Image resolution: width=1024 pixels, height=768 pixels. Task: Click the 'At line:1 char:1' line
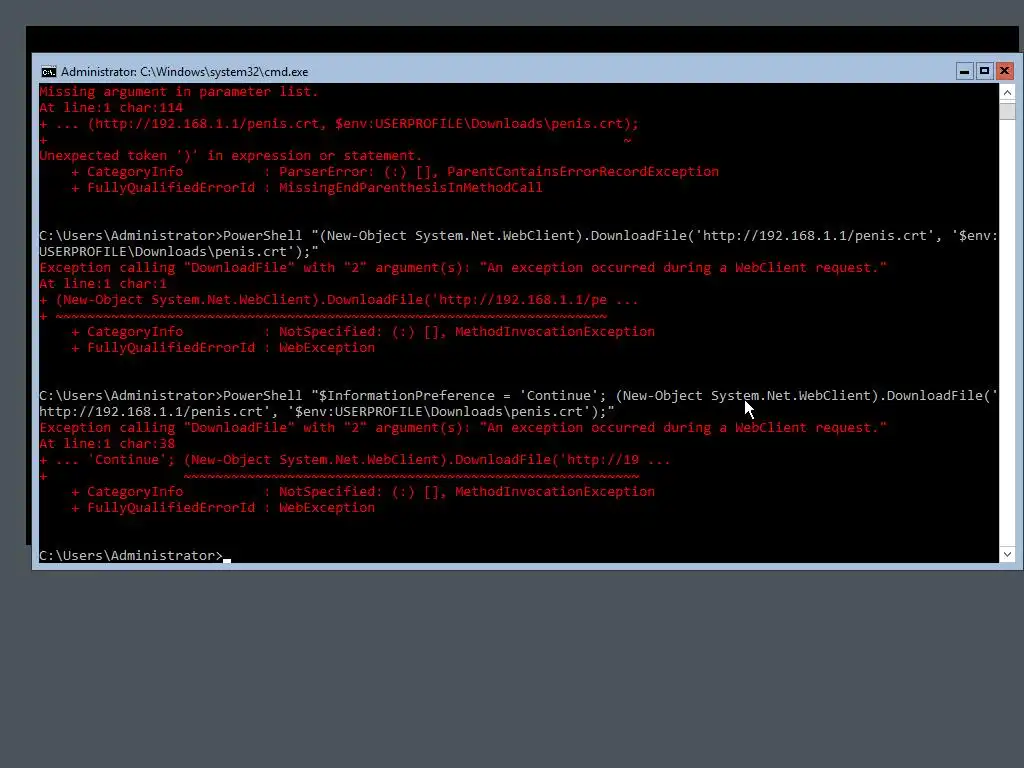point(103,283)
